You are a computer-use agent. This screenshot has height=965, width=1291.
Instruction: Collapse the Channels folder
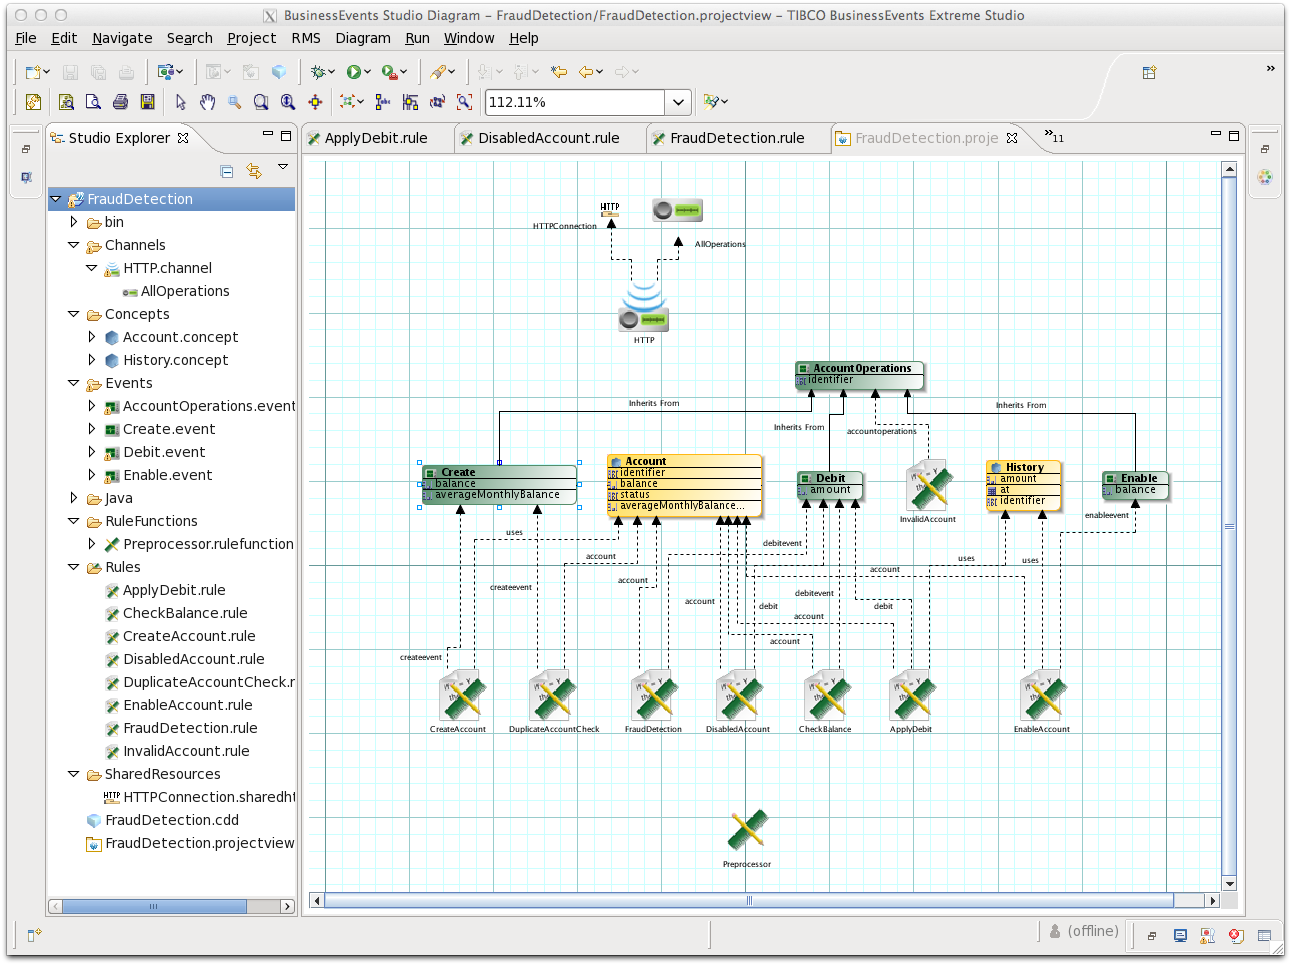pyautogui.click(x=74, y=245)
